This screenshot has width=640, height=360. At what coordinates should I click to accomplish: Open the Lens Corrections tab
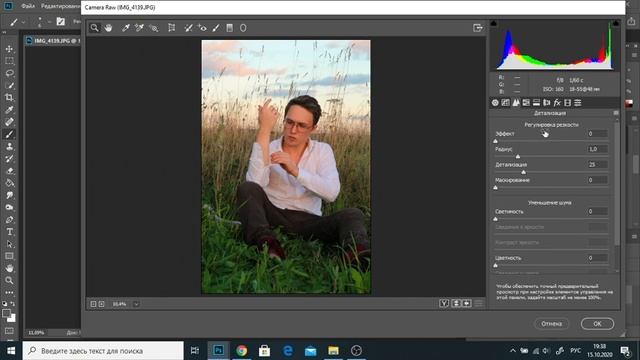pos(547,103)
